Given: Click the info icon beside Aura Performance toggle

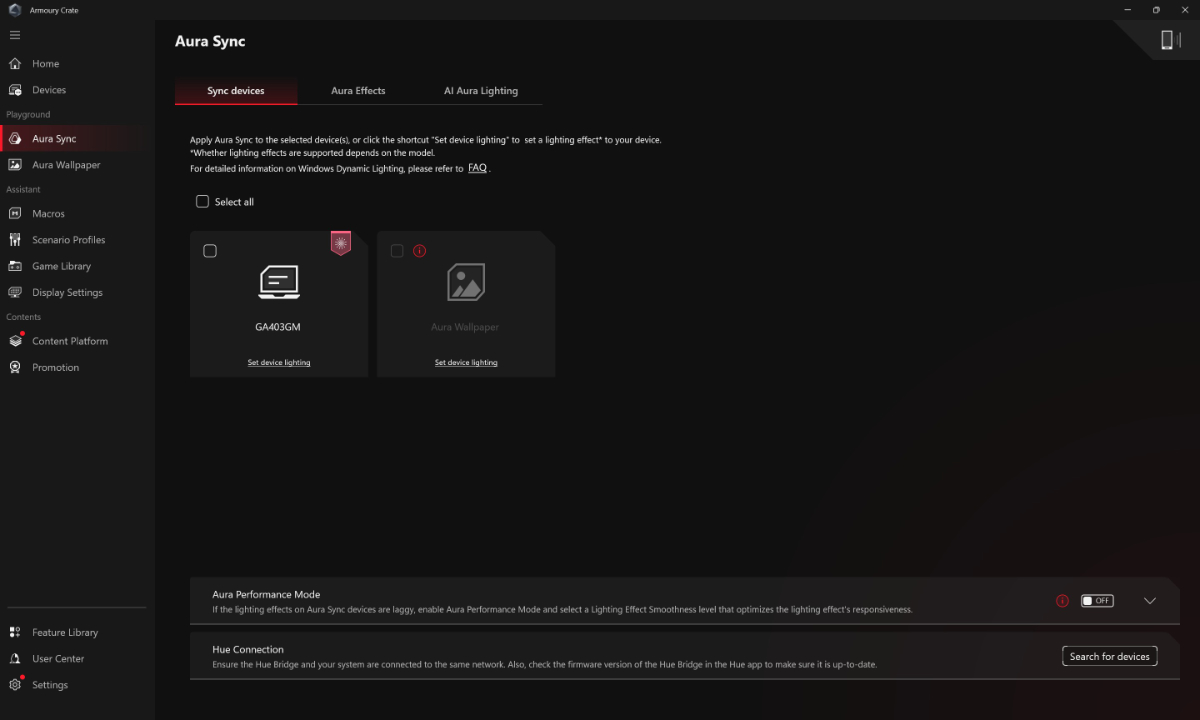Looking at the screenshot, I should click(x=1062, y=601).
